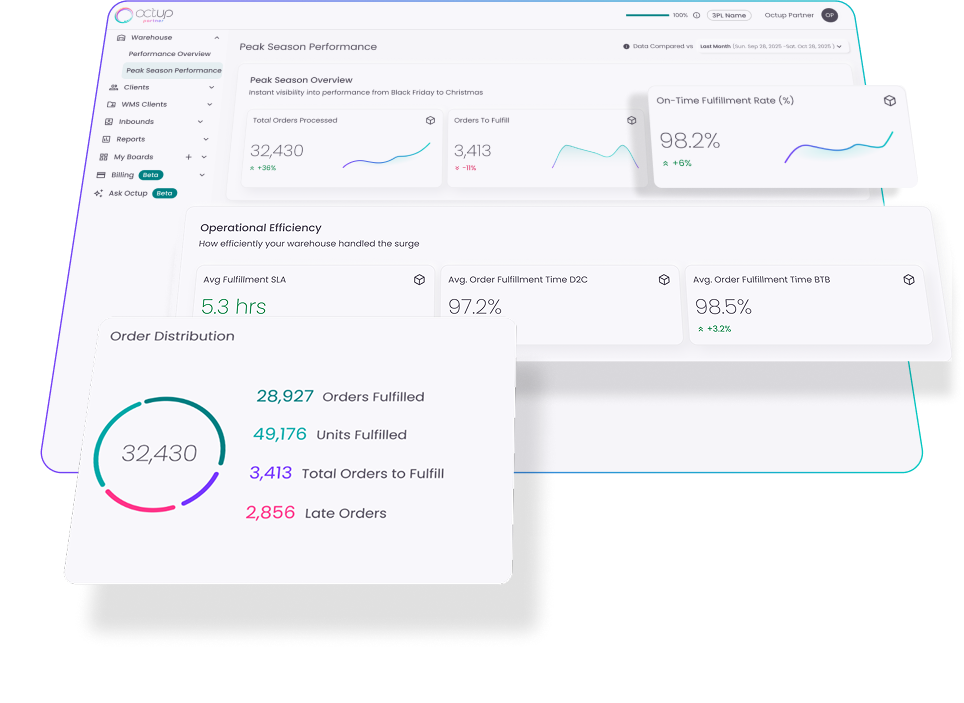This screenshot has width=964, height=703.
Task: Open Peak Season Performance sidebar item
Action: pyautogui.click(x=173, y=71)
